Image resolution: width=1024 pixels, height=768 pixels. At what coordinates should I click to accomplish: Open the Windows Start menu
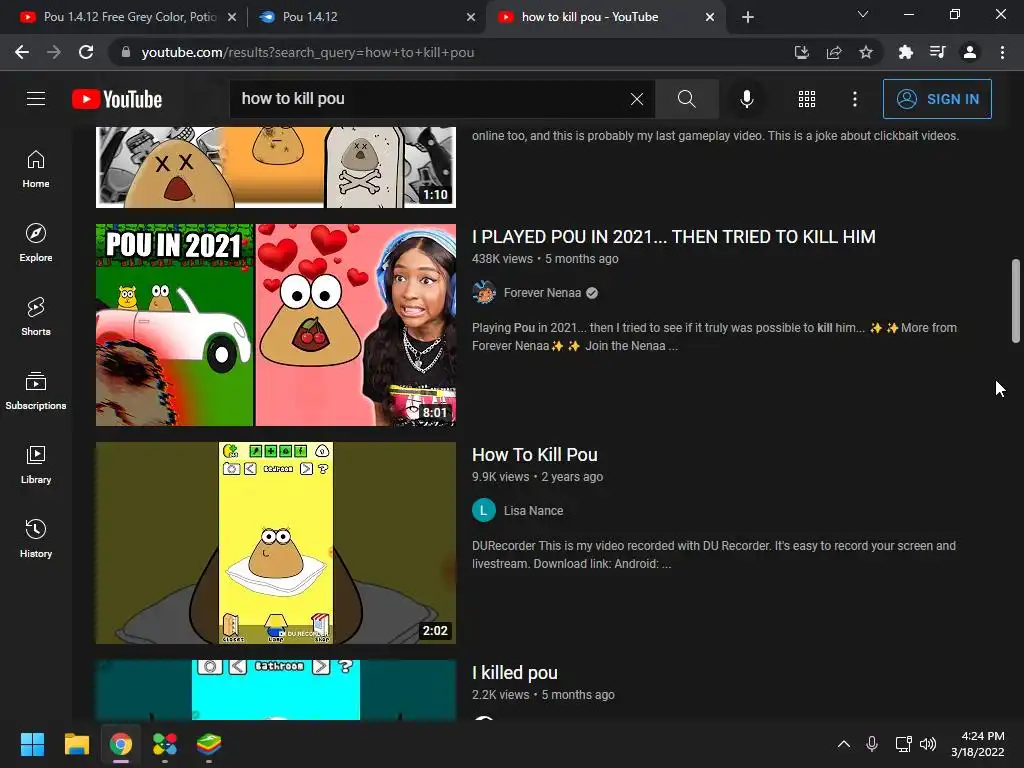click(32, 744)
